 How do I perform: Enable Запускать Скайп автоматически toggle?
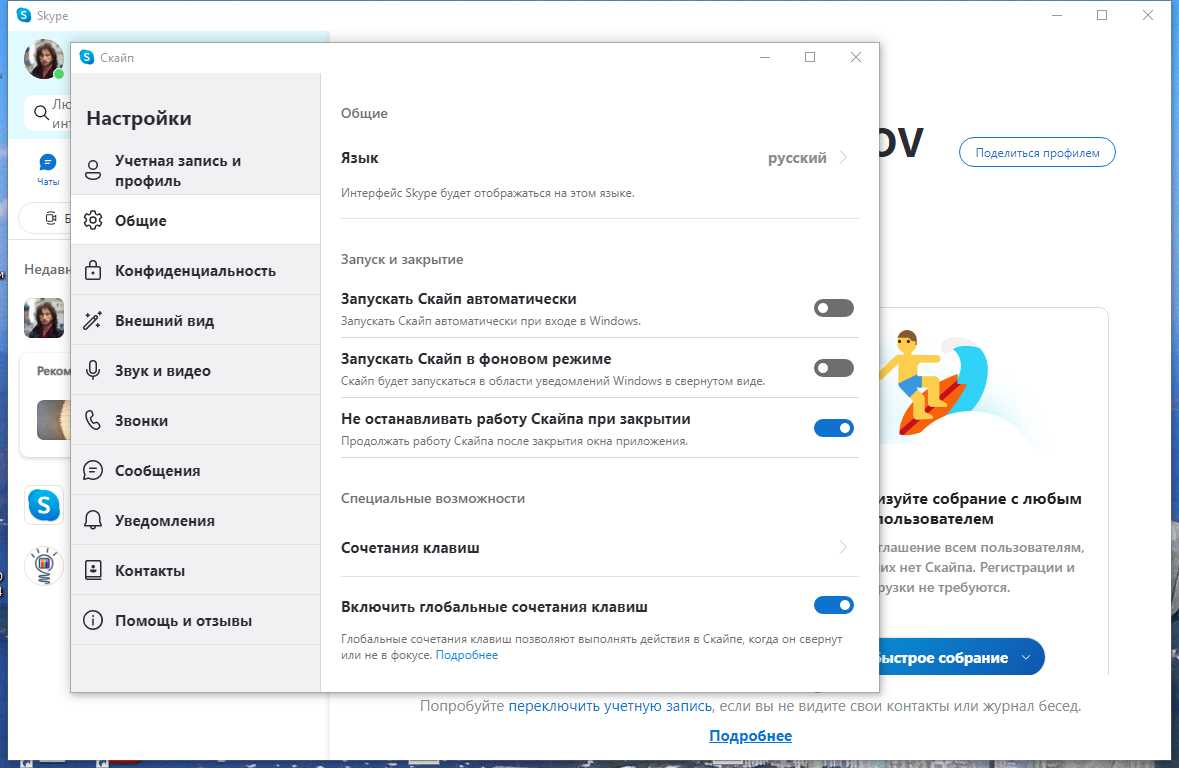click(833, 308)
